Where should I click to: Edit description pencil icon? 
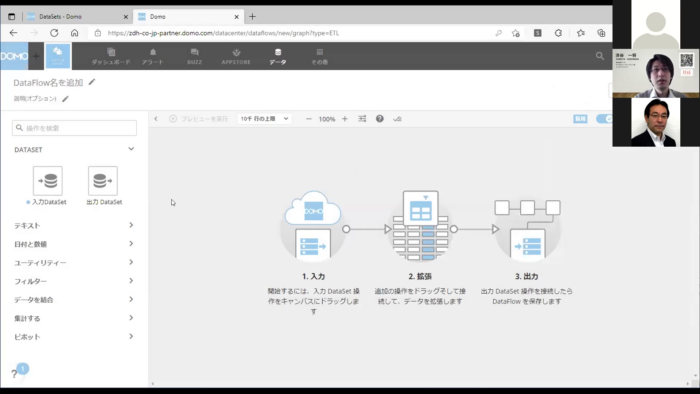pos(65,99)
